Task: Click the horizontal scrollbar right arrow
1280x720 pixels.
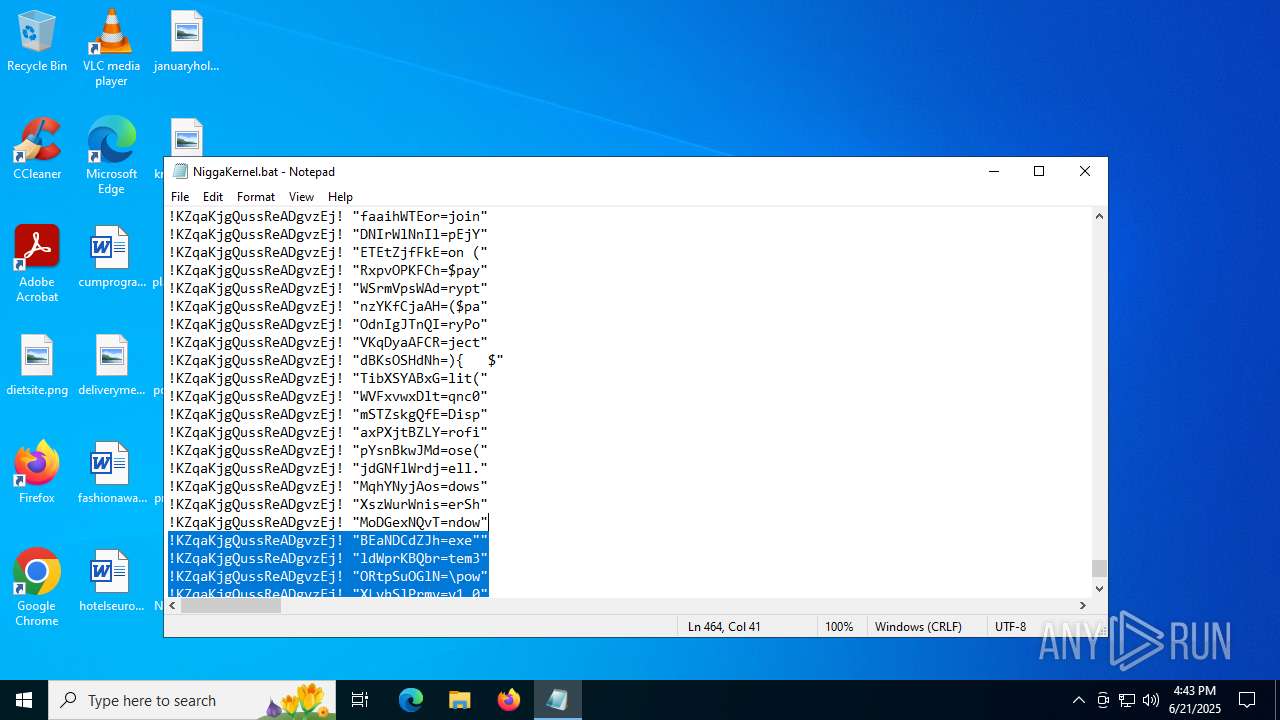Action: (1082, 605)
